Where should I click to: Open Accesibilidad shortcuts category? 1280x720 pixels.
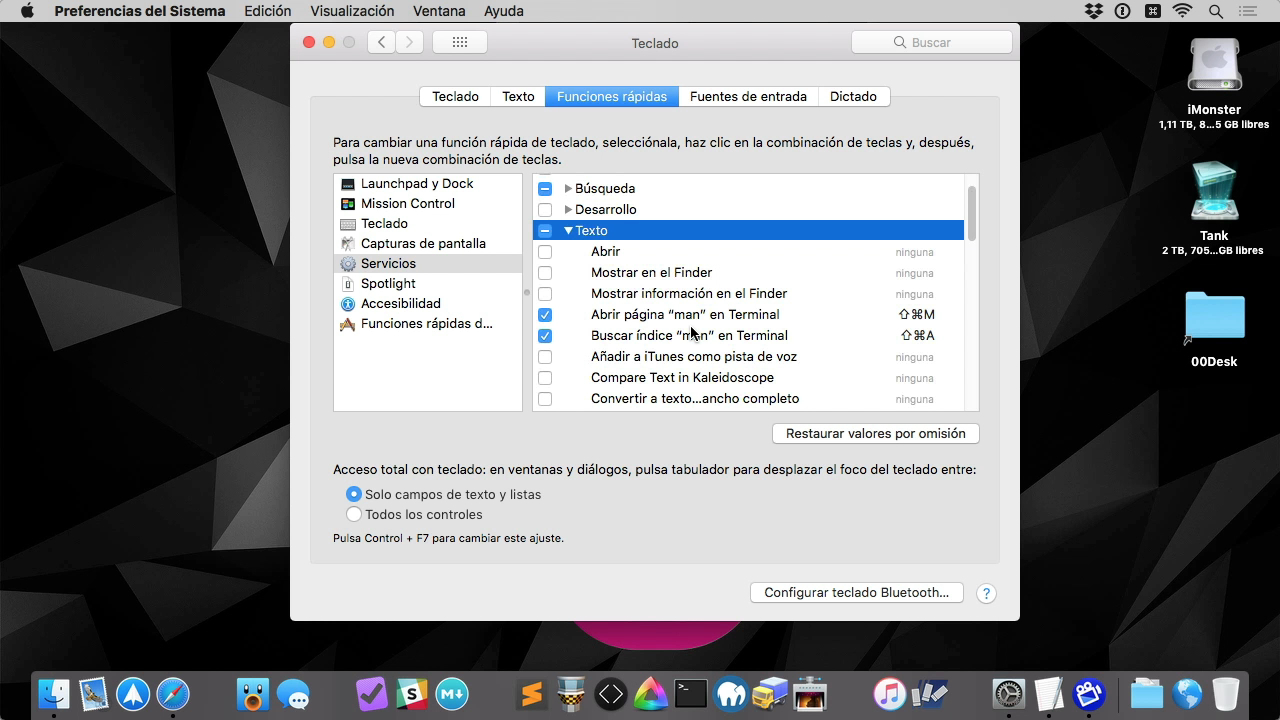(x=427, y=303)
